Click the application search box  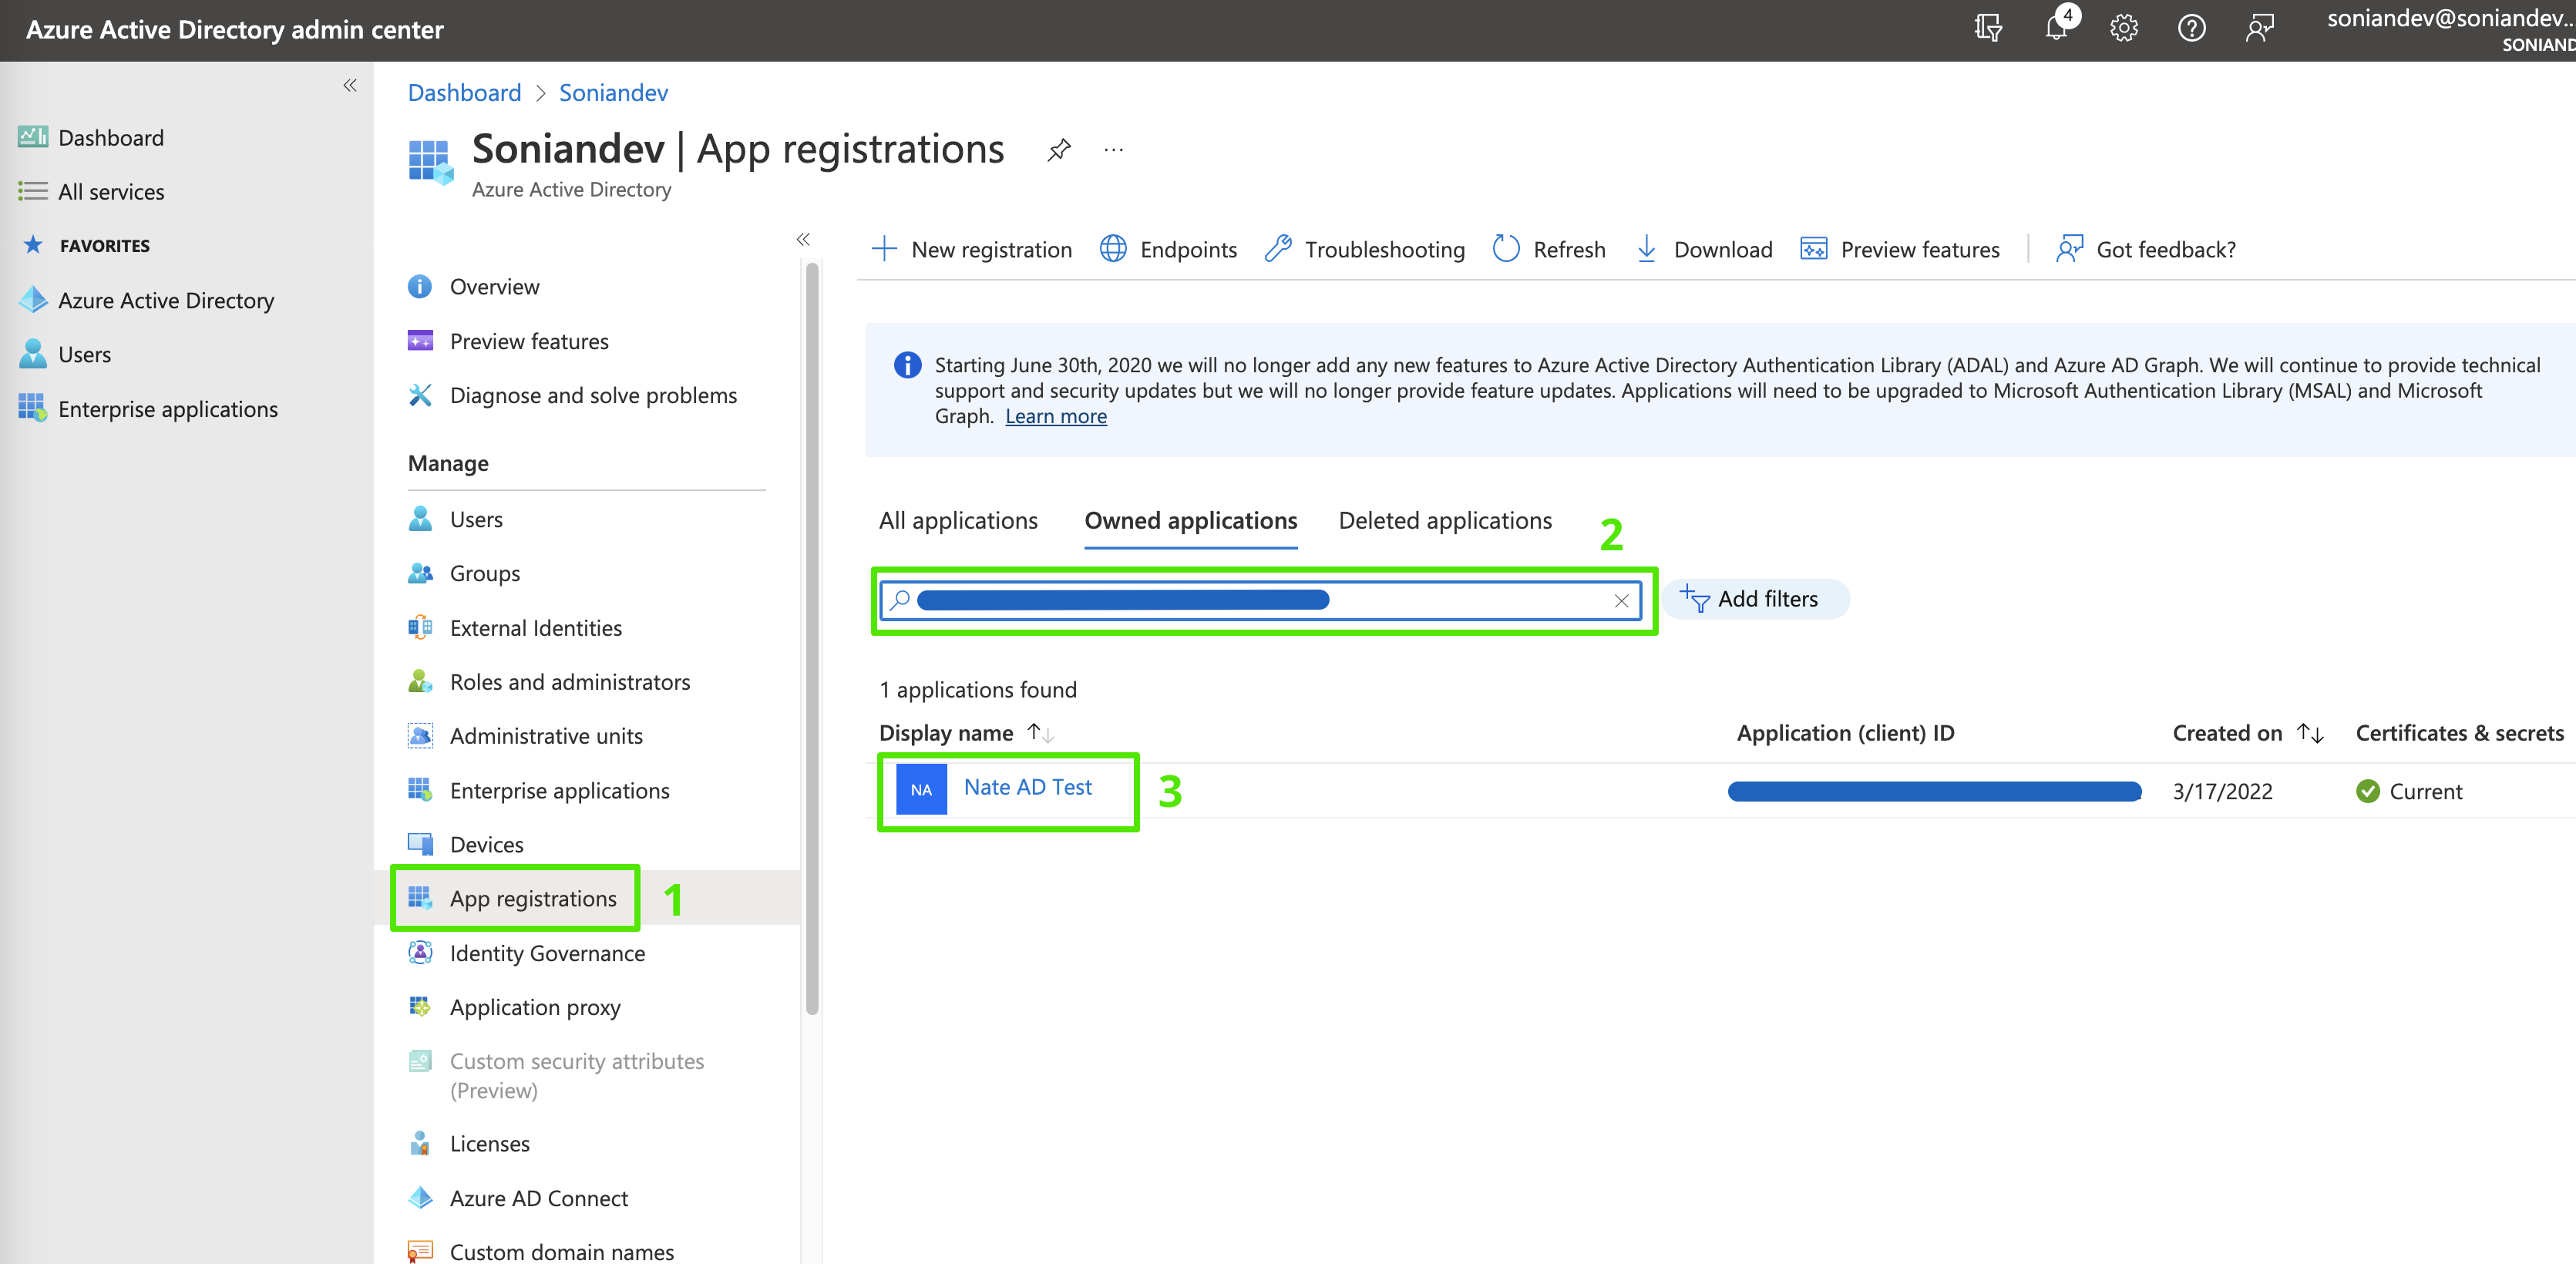1260,600
